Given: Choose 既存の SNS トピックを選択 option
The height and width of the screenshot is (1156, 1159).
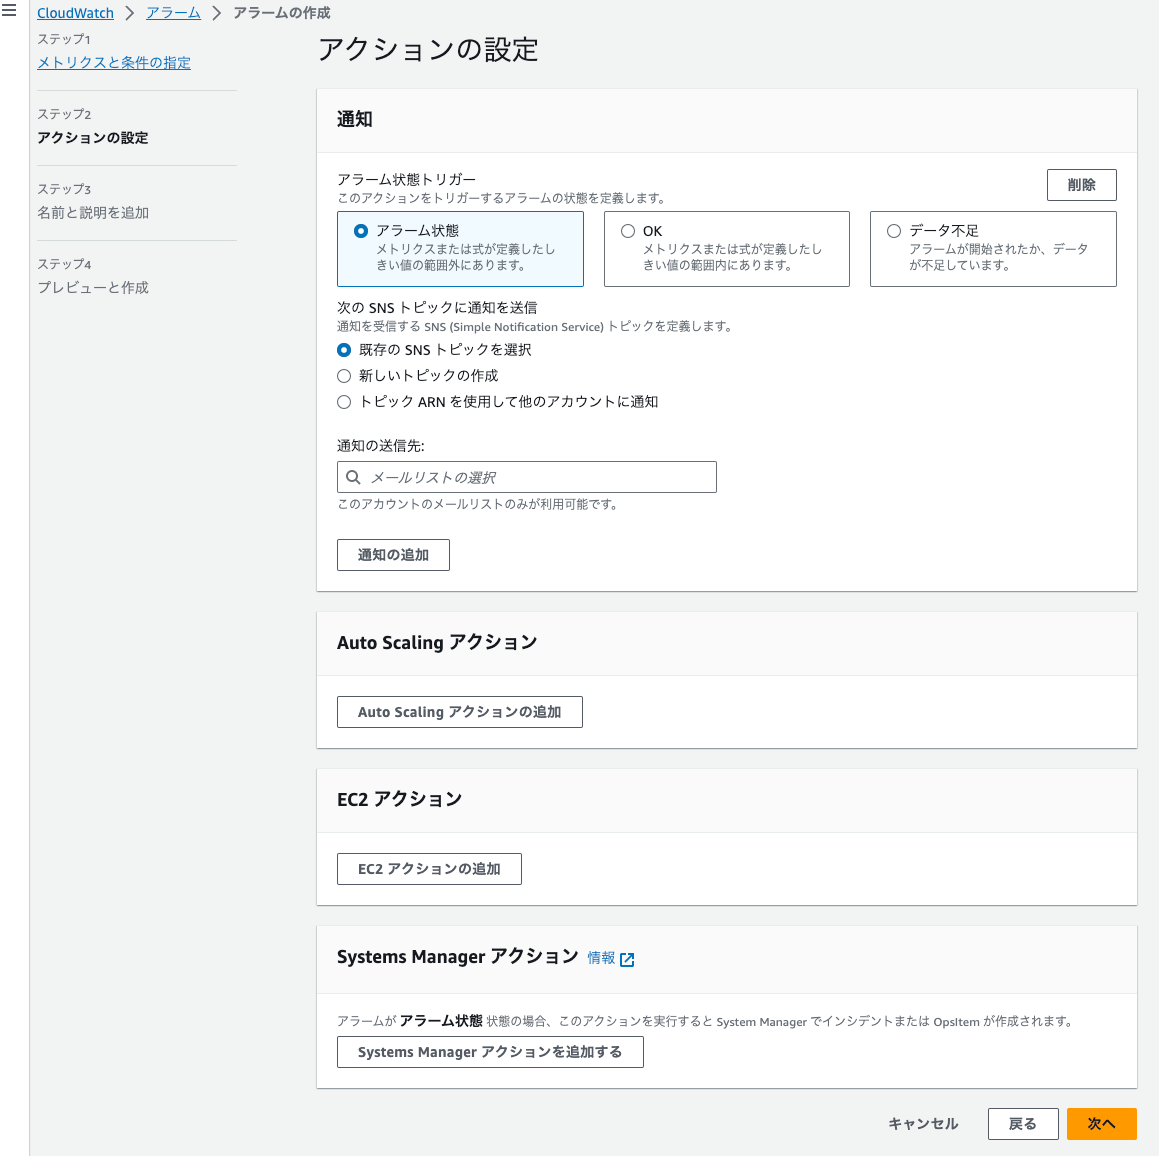Looking at the screenshot, I should (x=344, y=350).
